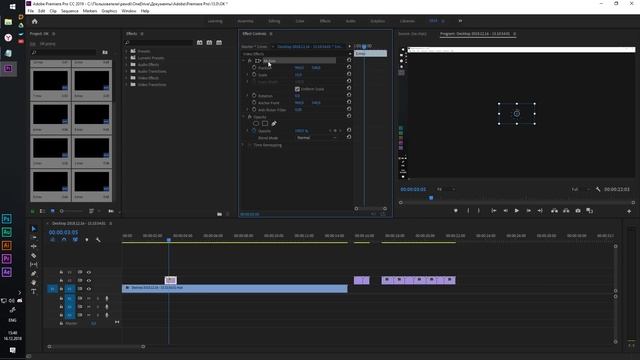This screenshot has width=640, height=360.
Task: Toggle Position animation stopwatch
Action: coord(254,68)
